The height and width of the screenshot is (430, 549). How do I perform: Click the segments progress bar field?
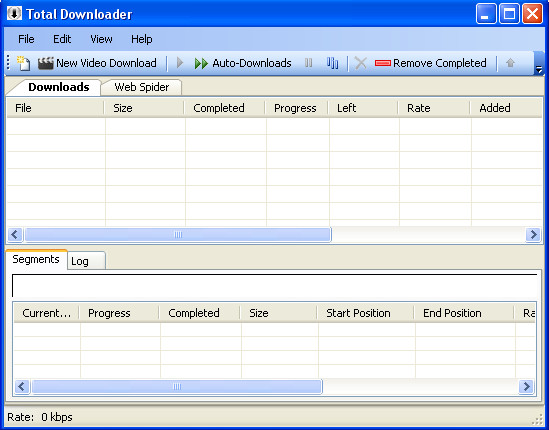pyautogui.click(x=274, y=285)
